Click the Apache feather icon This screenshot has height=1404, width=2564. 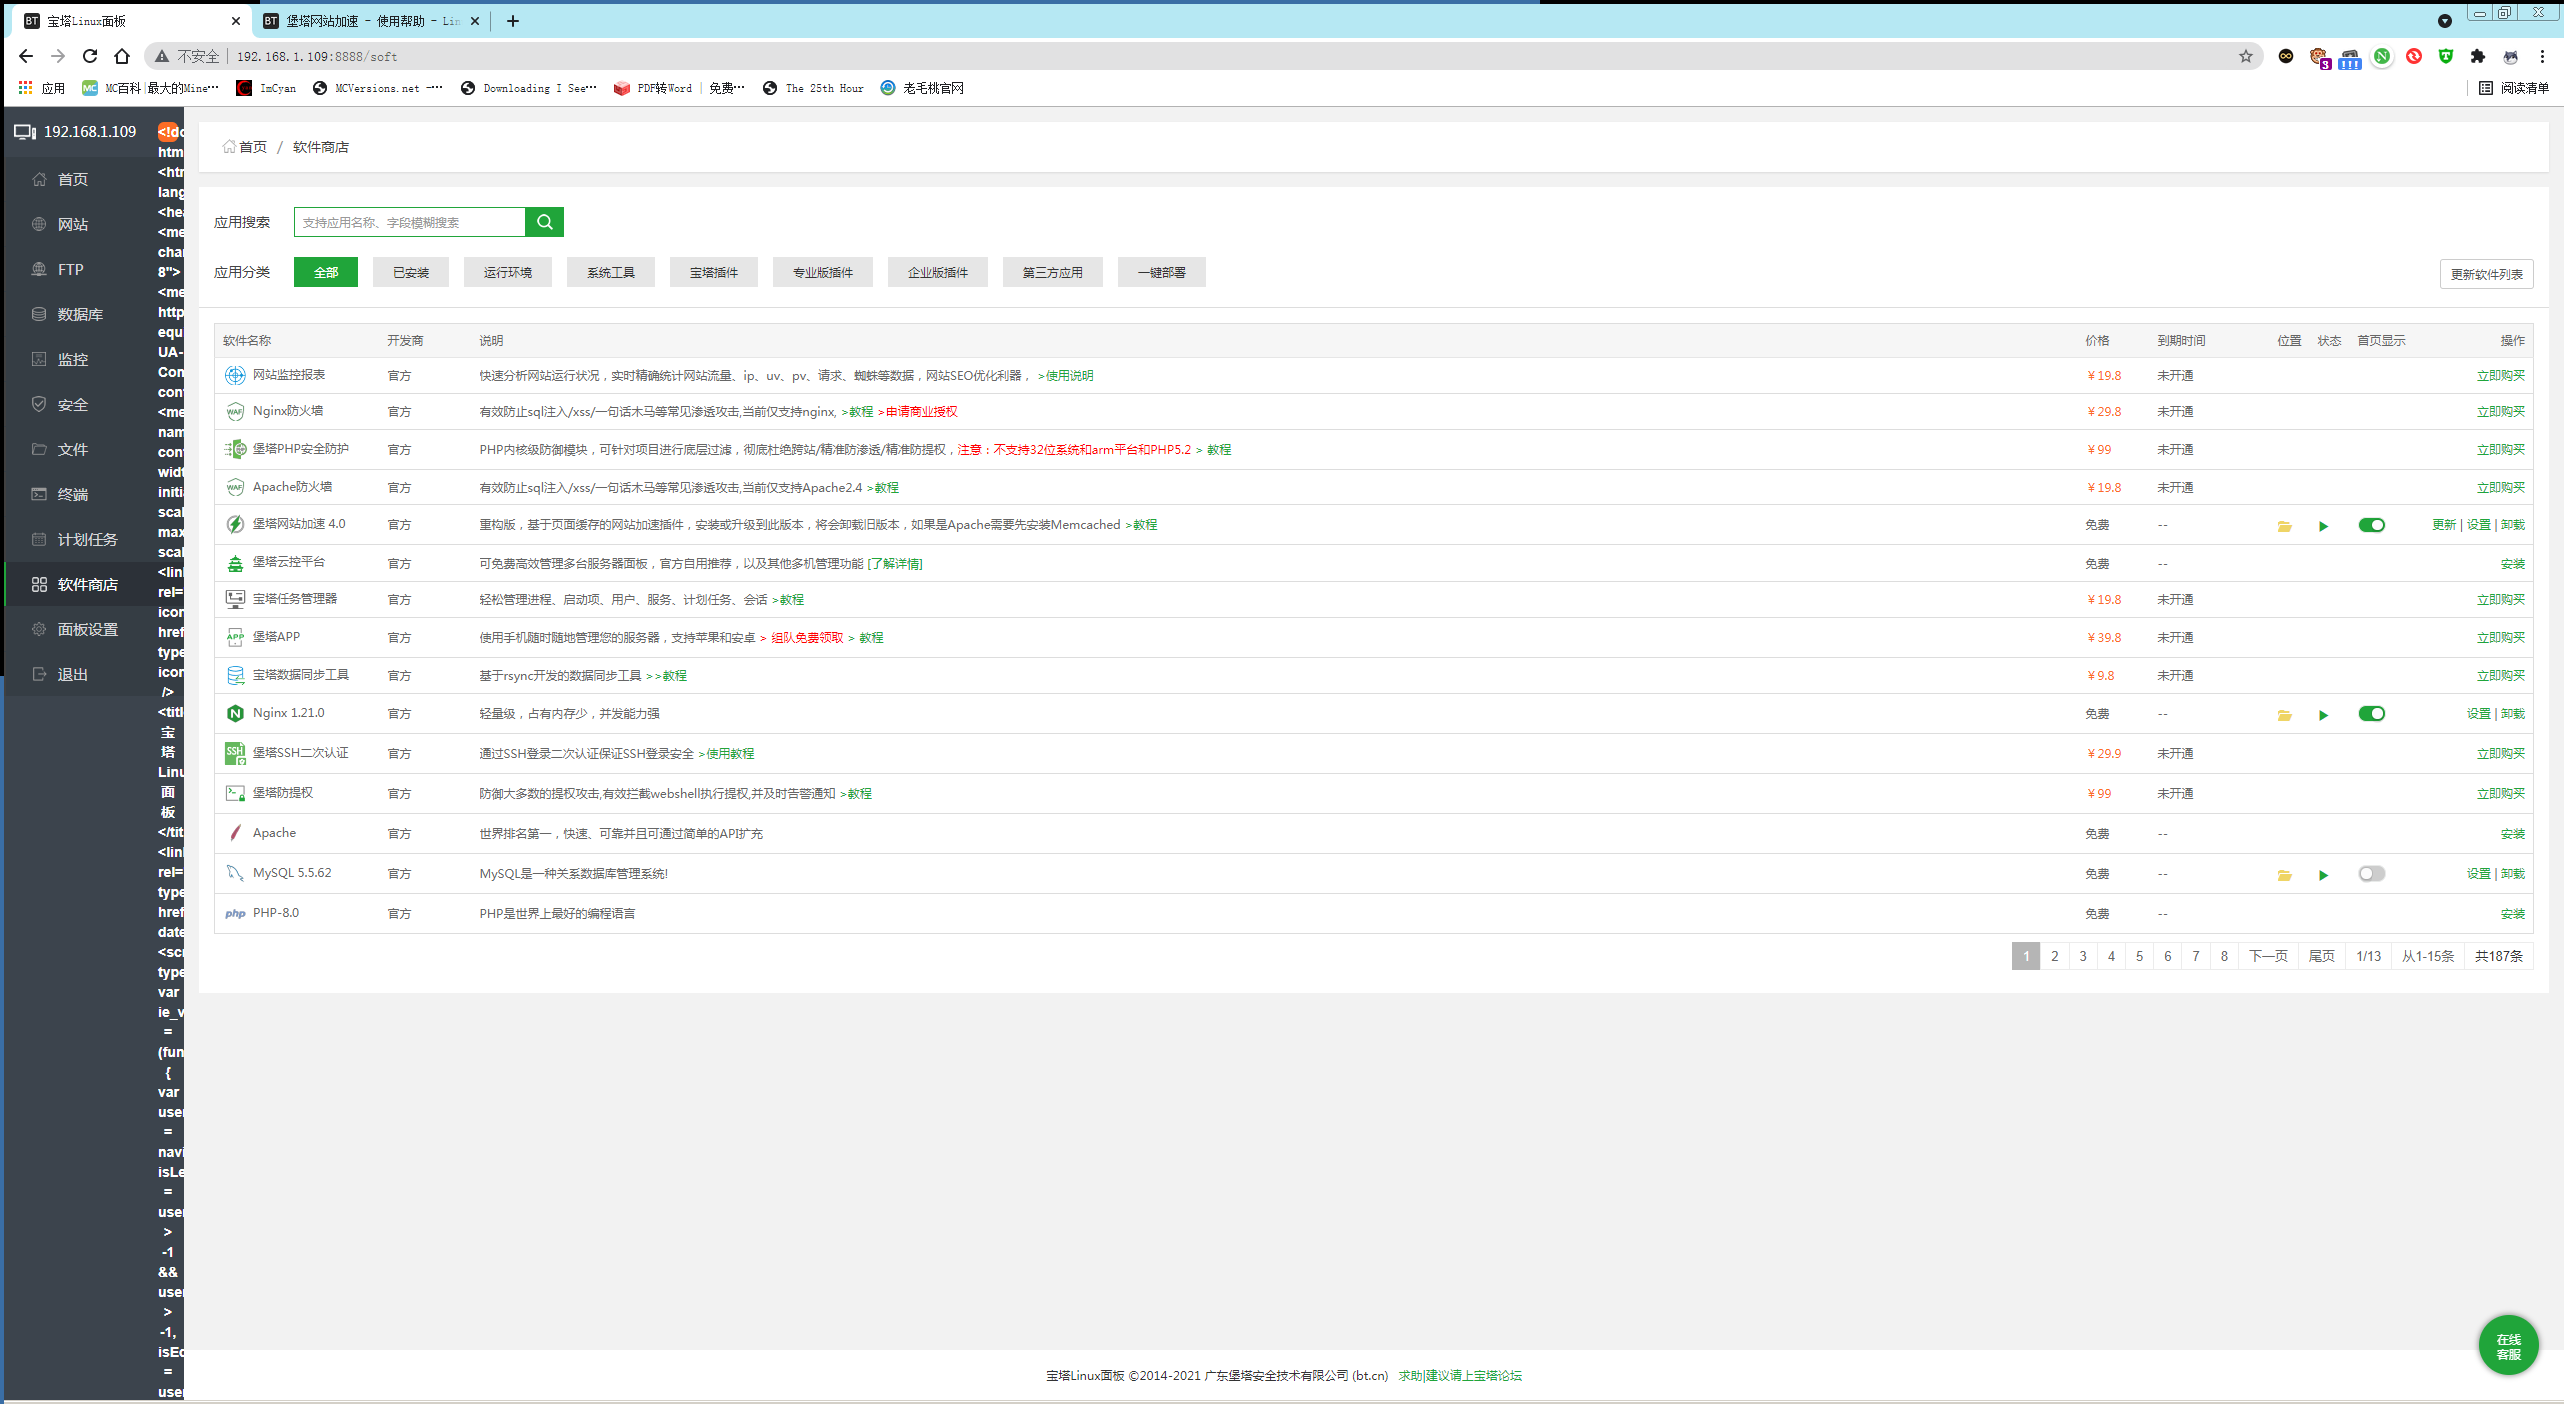235,833
